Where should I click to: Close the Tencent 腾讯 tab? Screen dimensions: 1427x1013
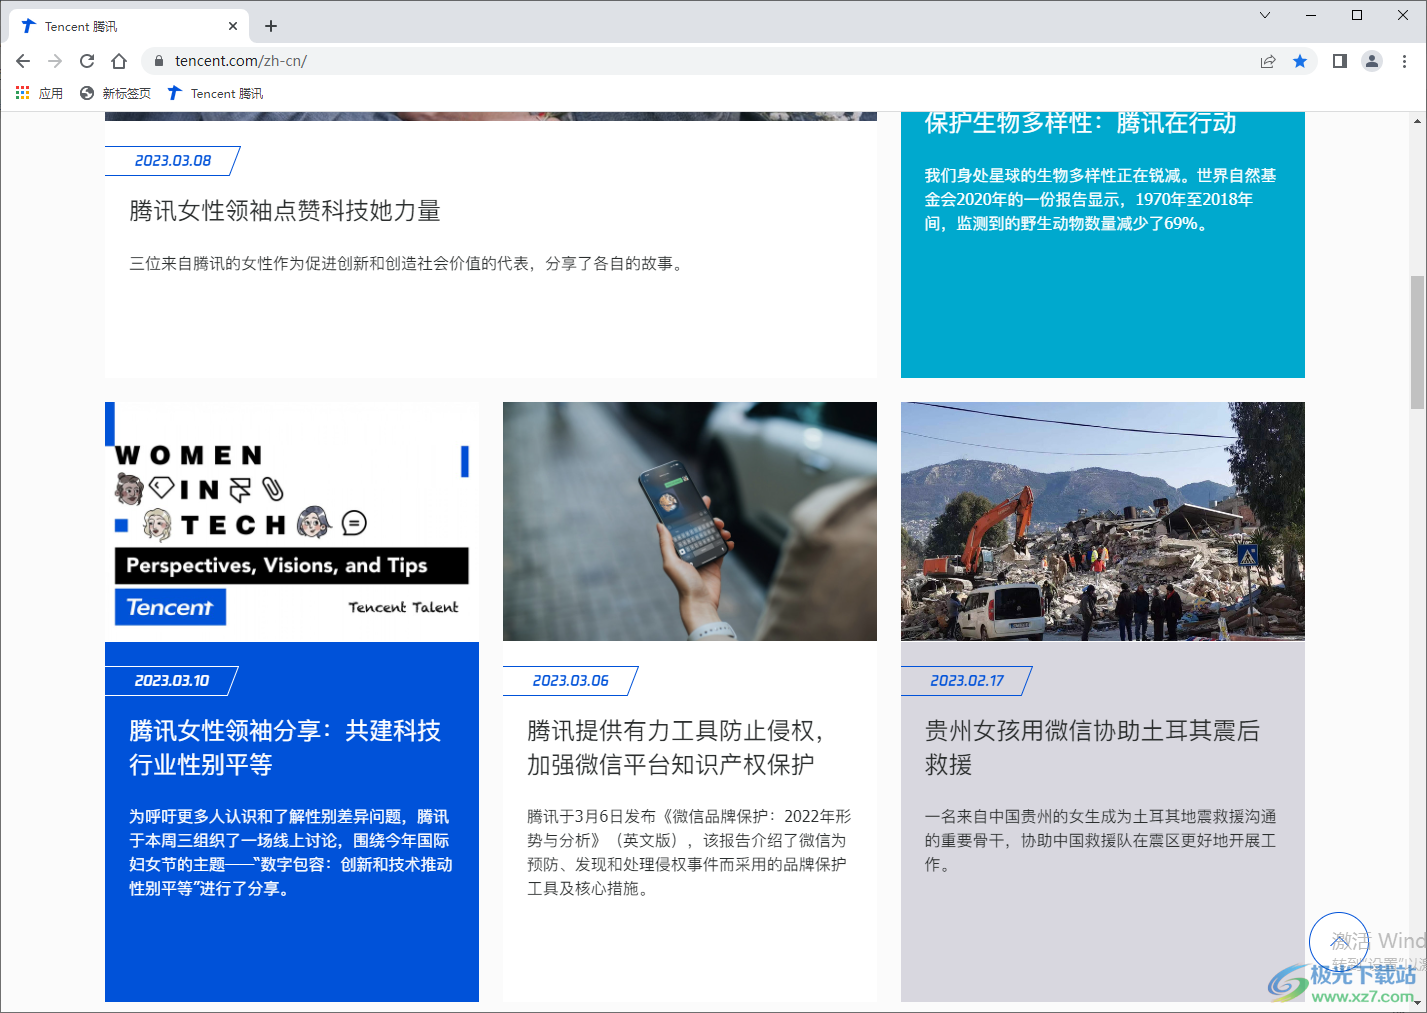pyautogui.click(x=233, y=26)
